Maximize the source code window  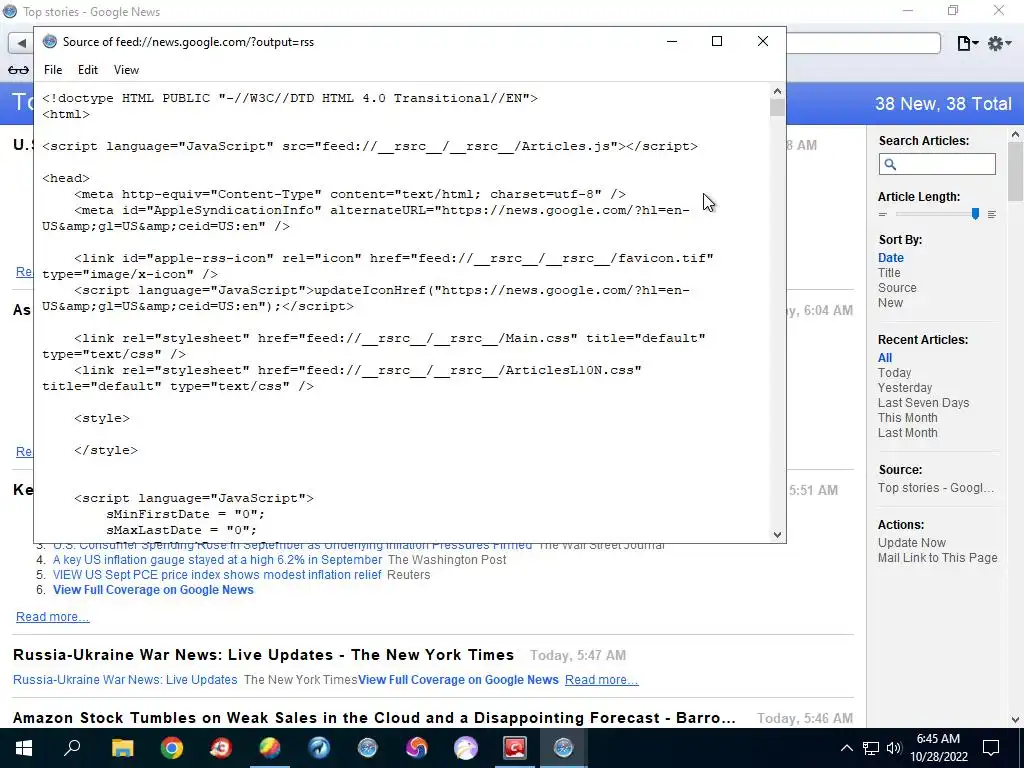pos(717,41)
